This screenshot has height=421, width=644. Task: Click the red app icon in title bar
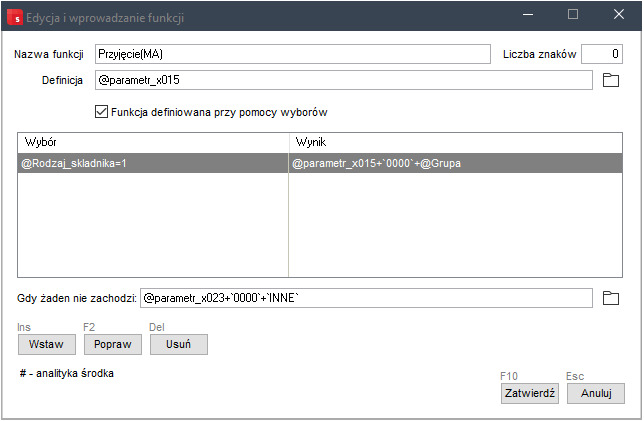point(15,18)
